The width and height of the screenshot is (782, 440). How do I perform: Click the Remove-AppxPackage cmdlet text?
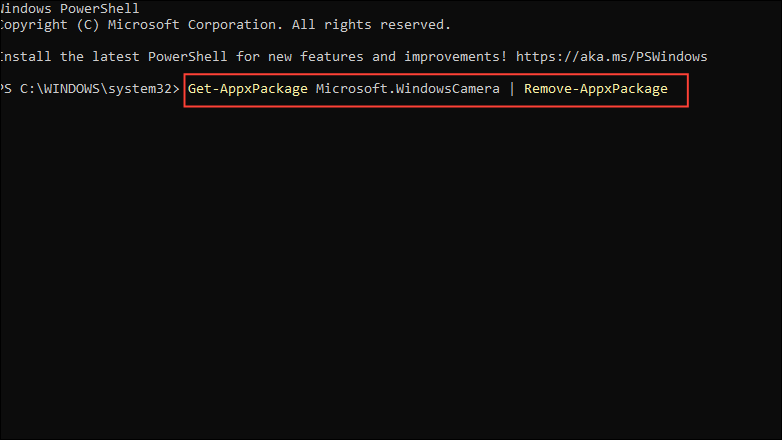pyautogui.click(x=595, y=89)
